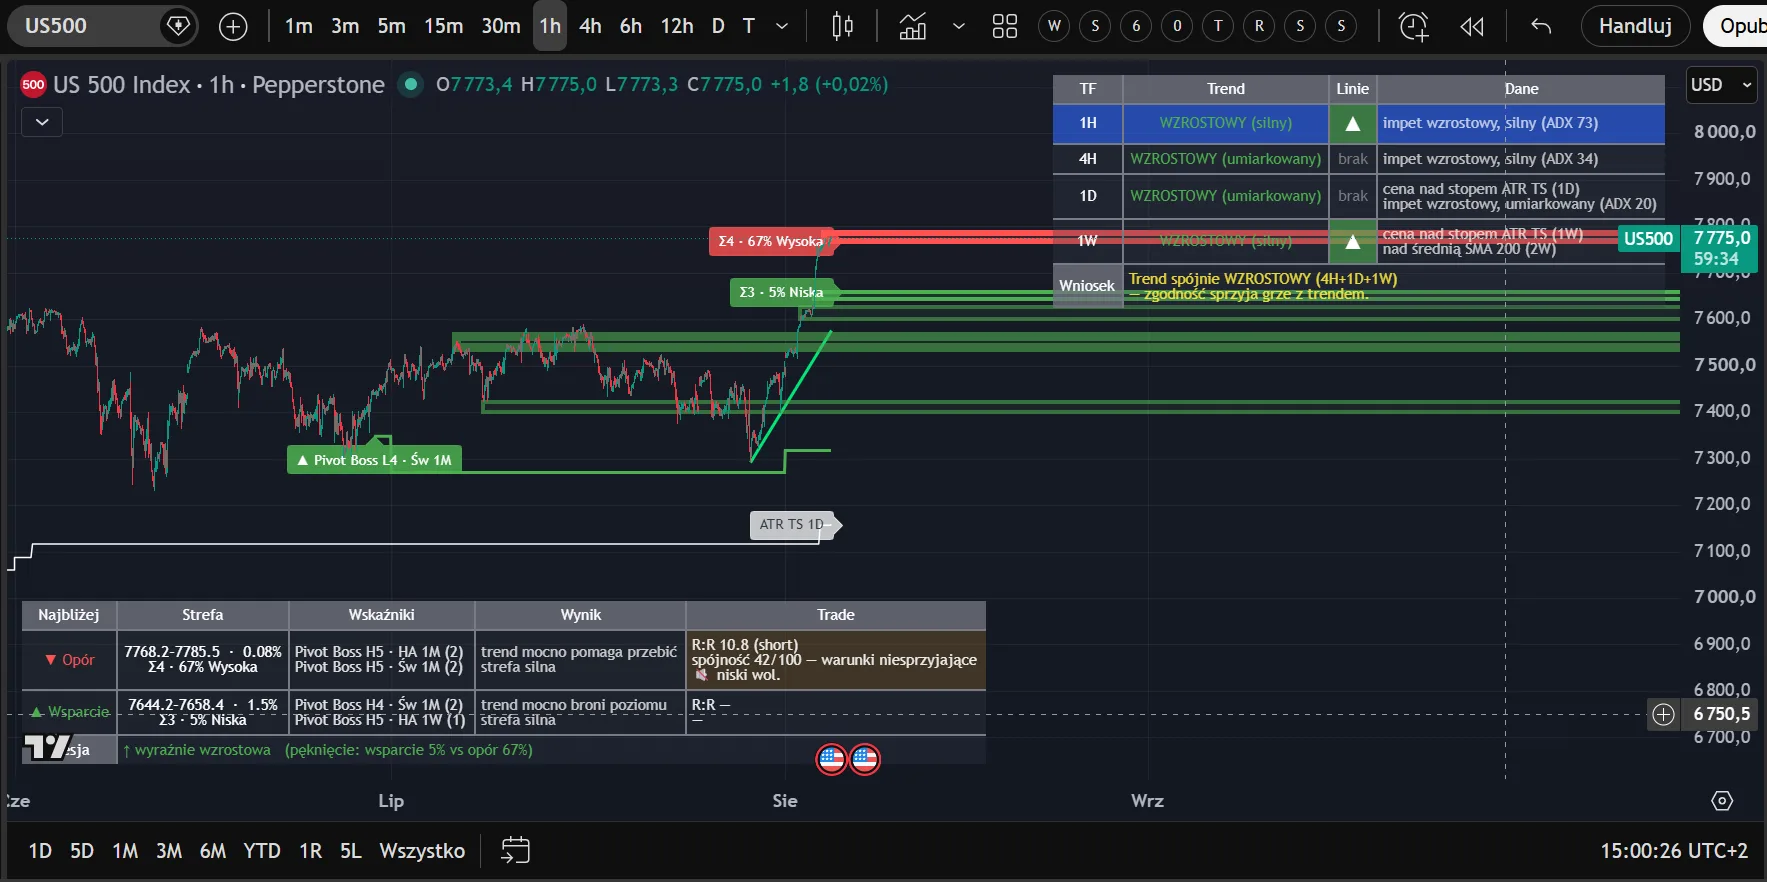Screen dimensions: 1767x882
Task: Click plus icon at price 6750,5
Action: (x=1663, y=714)
